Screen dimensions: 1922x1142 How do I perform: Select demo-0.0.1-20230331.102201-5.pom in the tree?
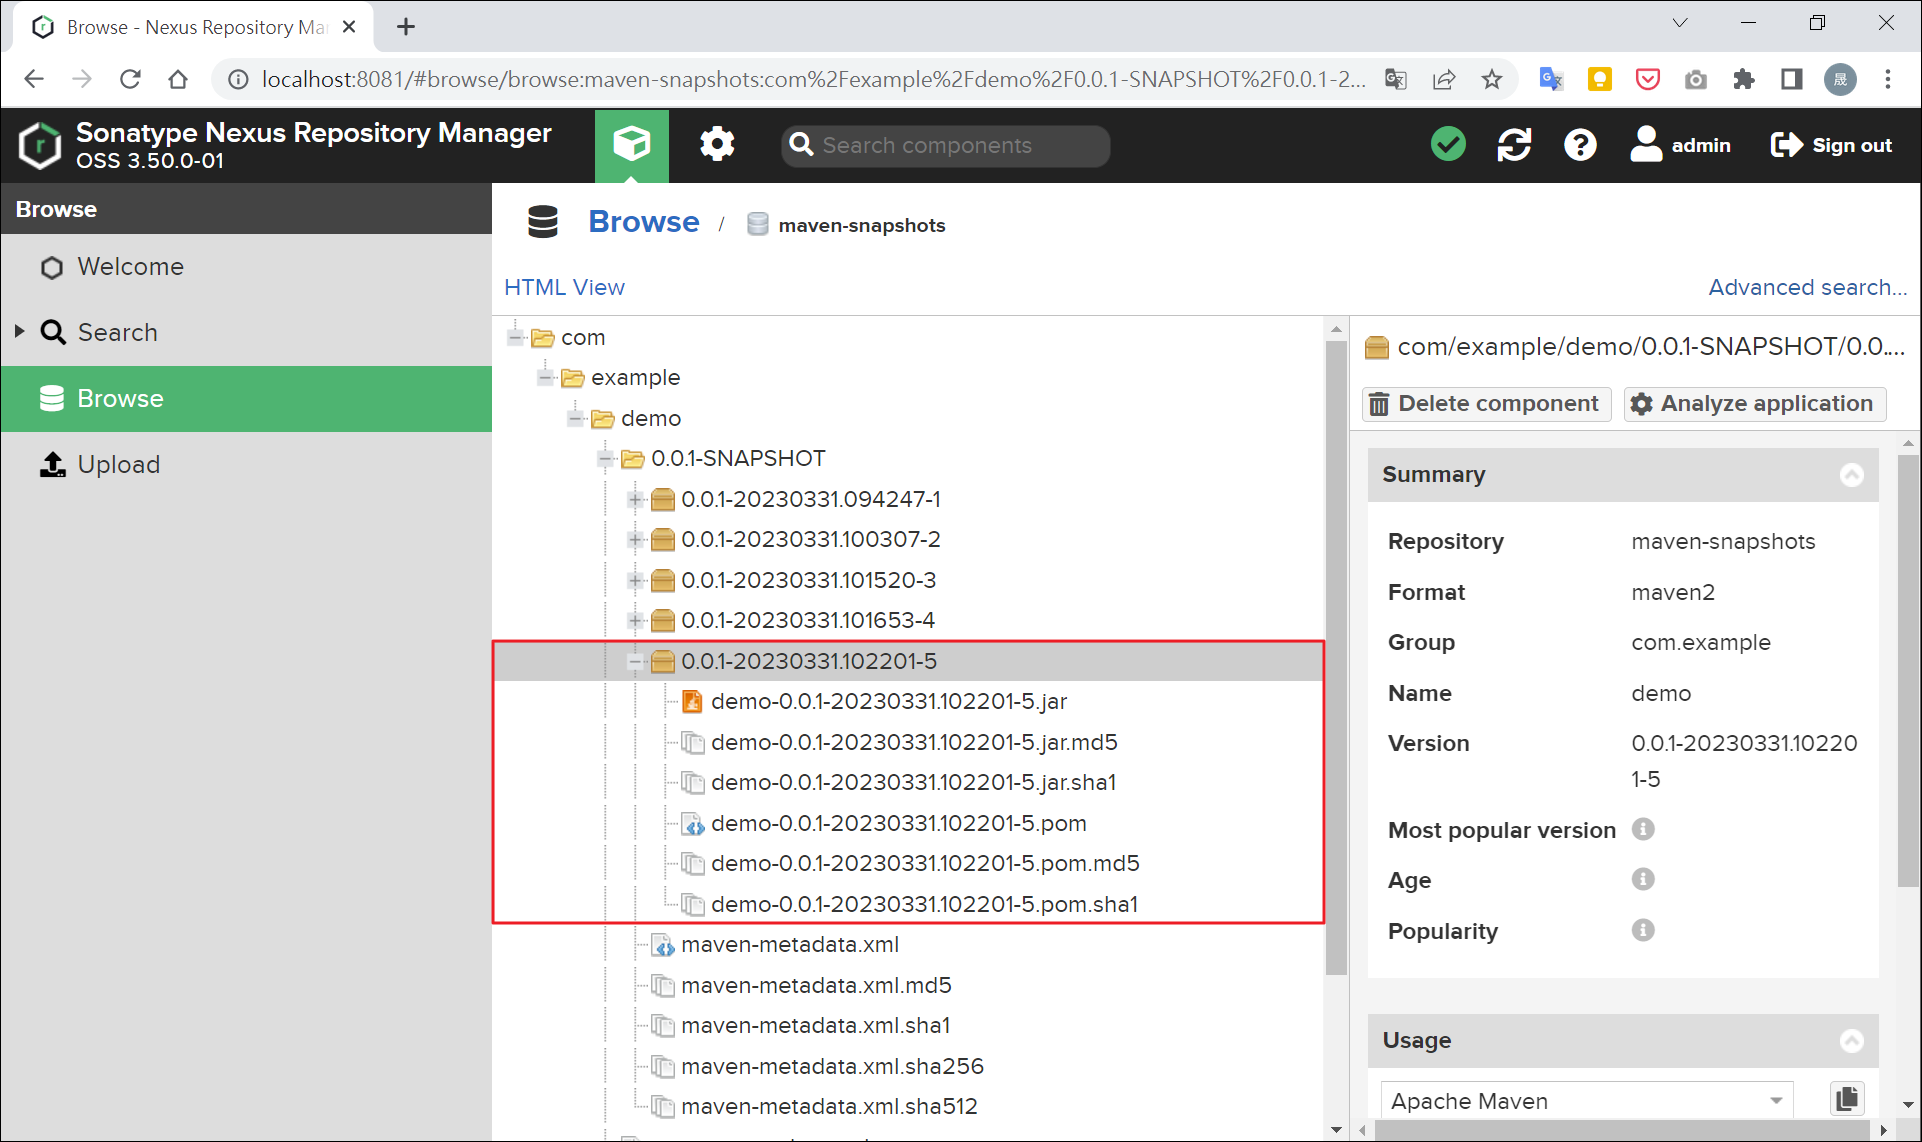coord(898,823)
